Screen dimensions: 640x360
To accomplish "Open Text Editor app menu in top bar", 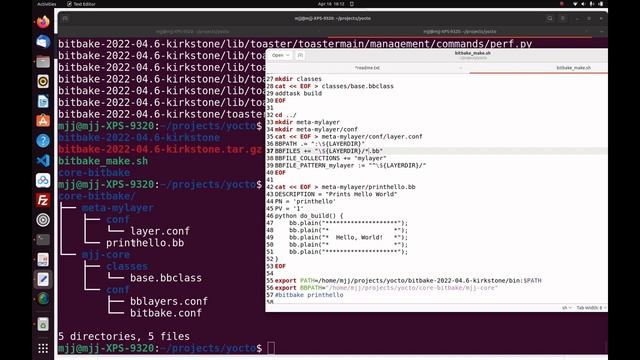I will (81, 4).
